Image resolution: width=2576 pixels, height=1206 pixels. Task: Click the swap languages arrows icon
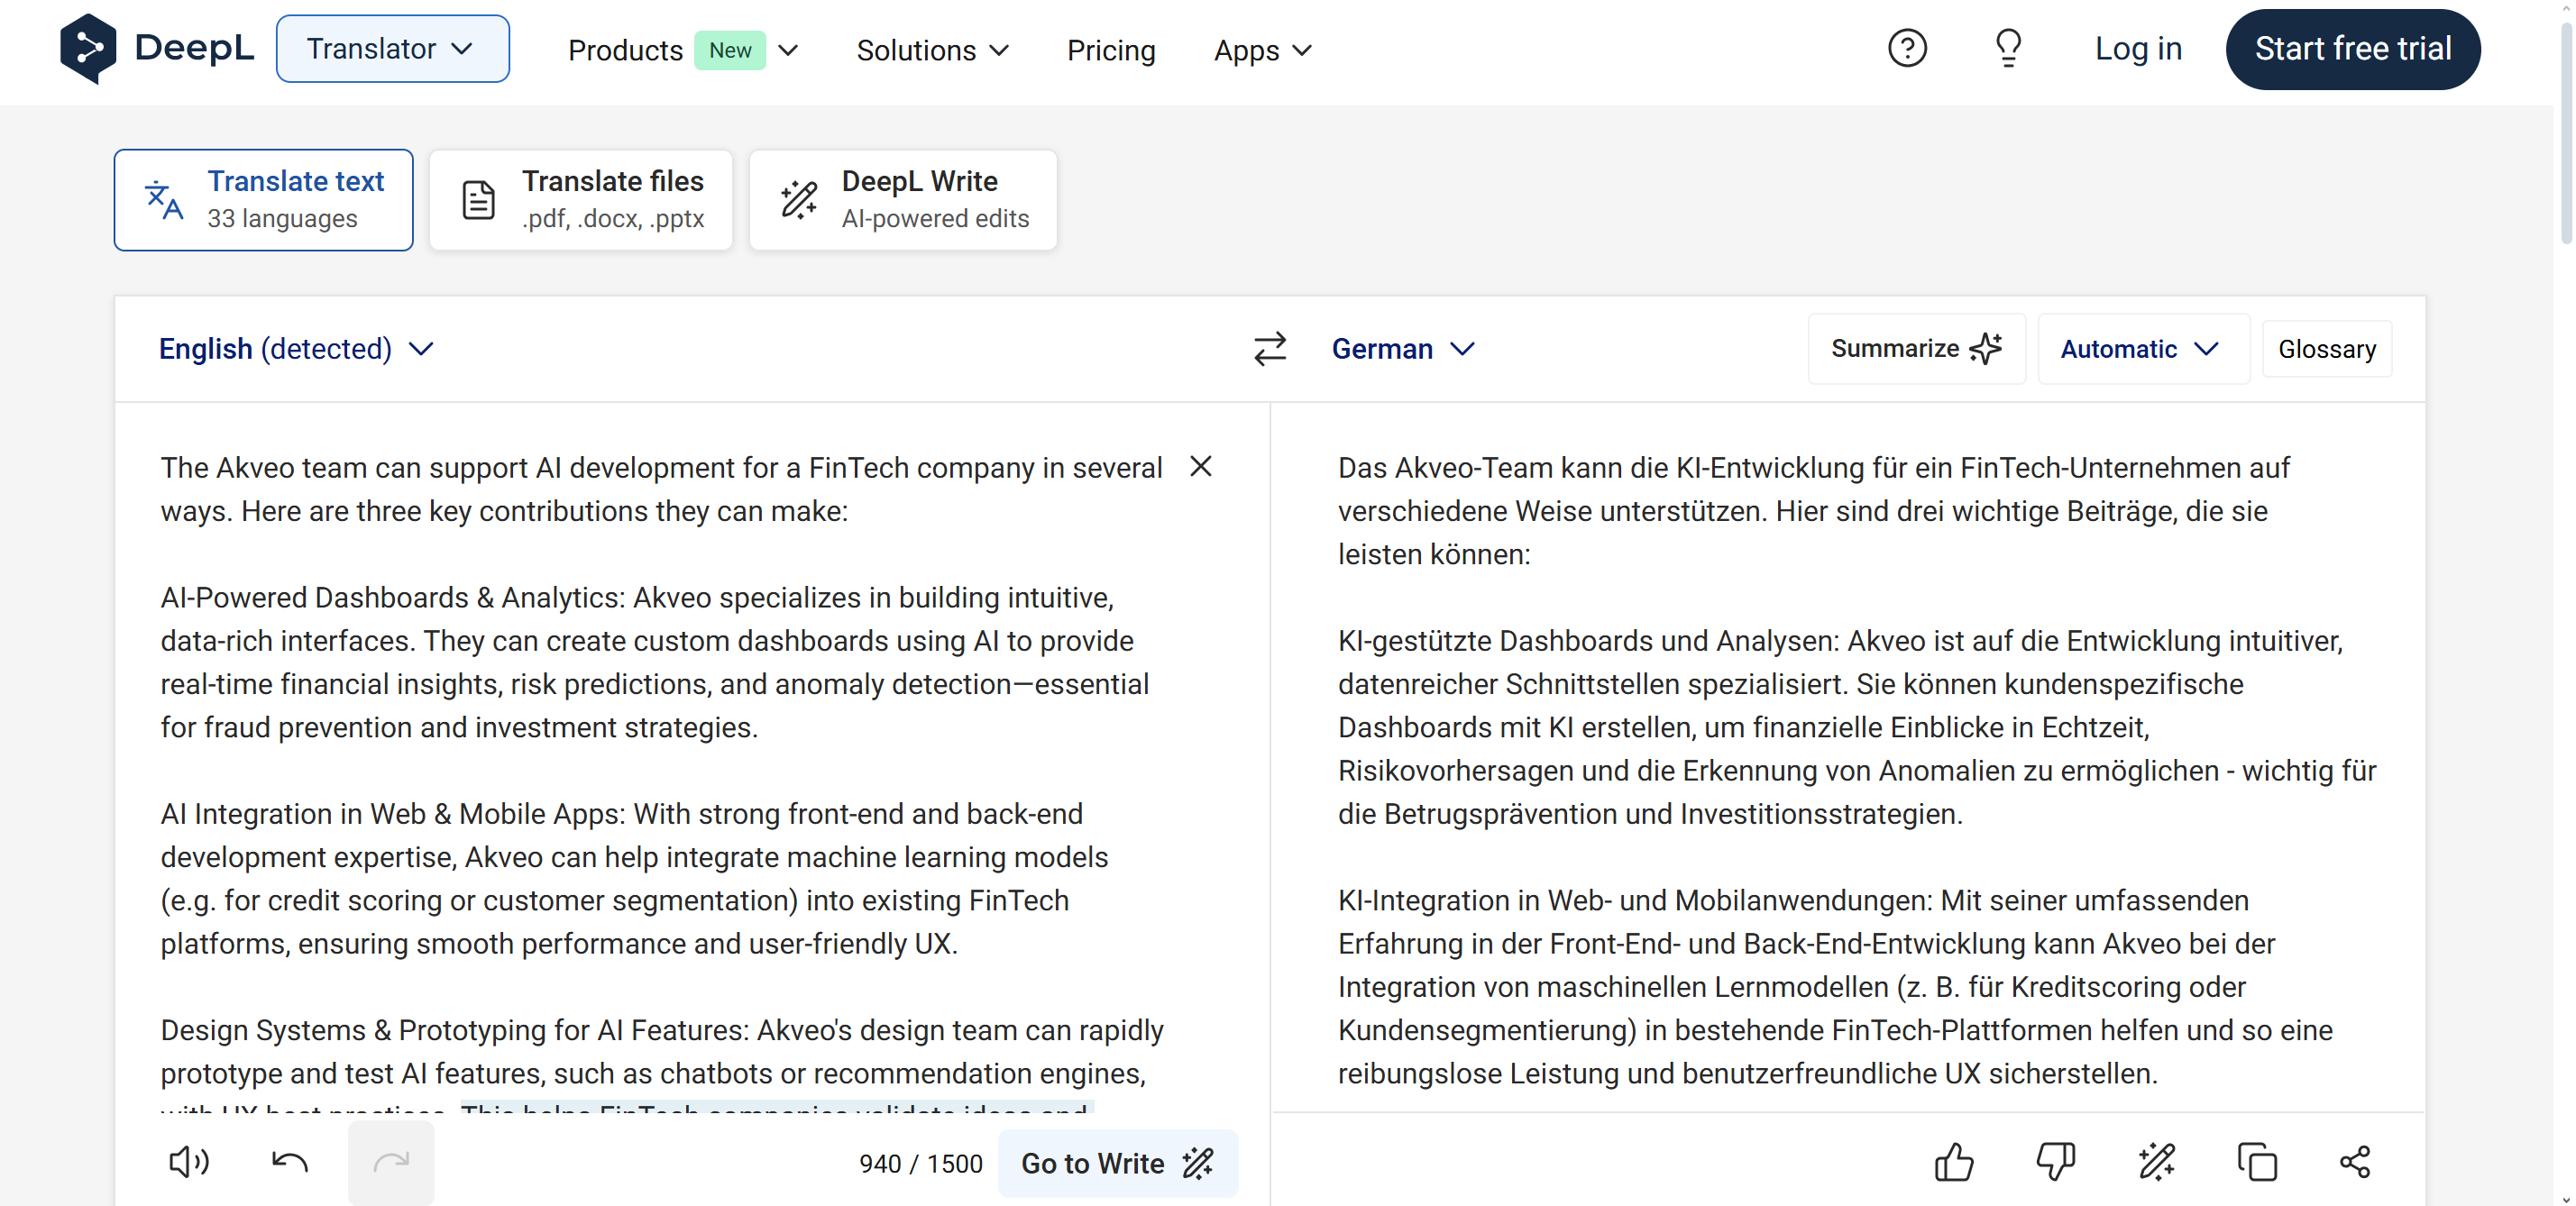pyautogui.click(x=1269, y=349)
